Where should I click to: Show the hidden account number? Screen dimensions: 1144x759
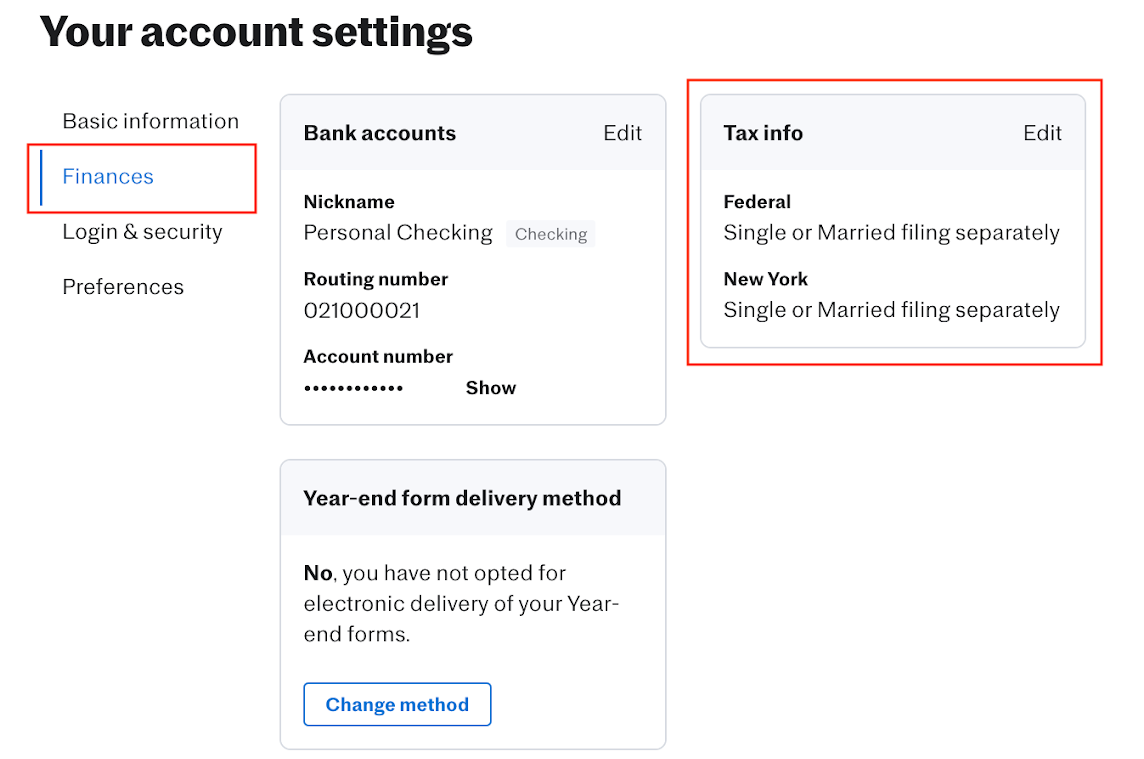pyautogui.click(x=491, y=388)
